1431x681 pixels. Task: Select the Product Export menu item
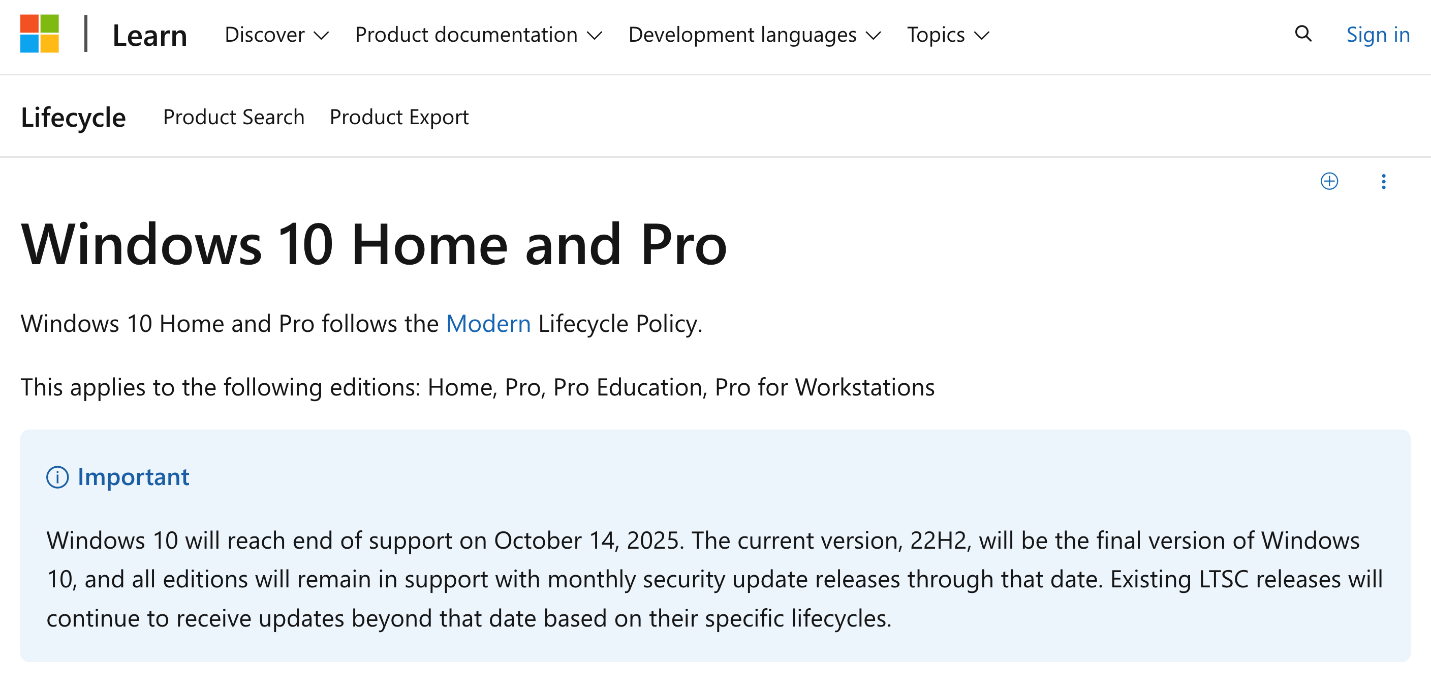click(x=399, y=117)
